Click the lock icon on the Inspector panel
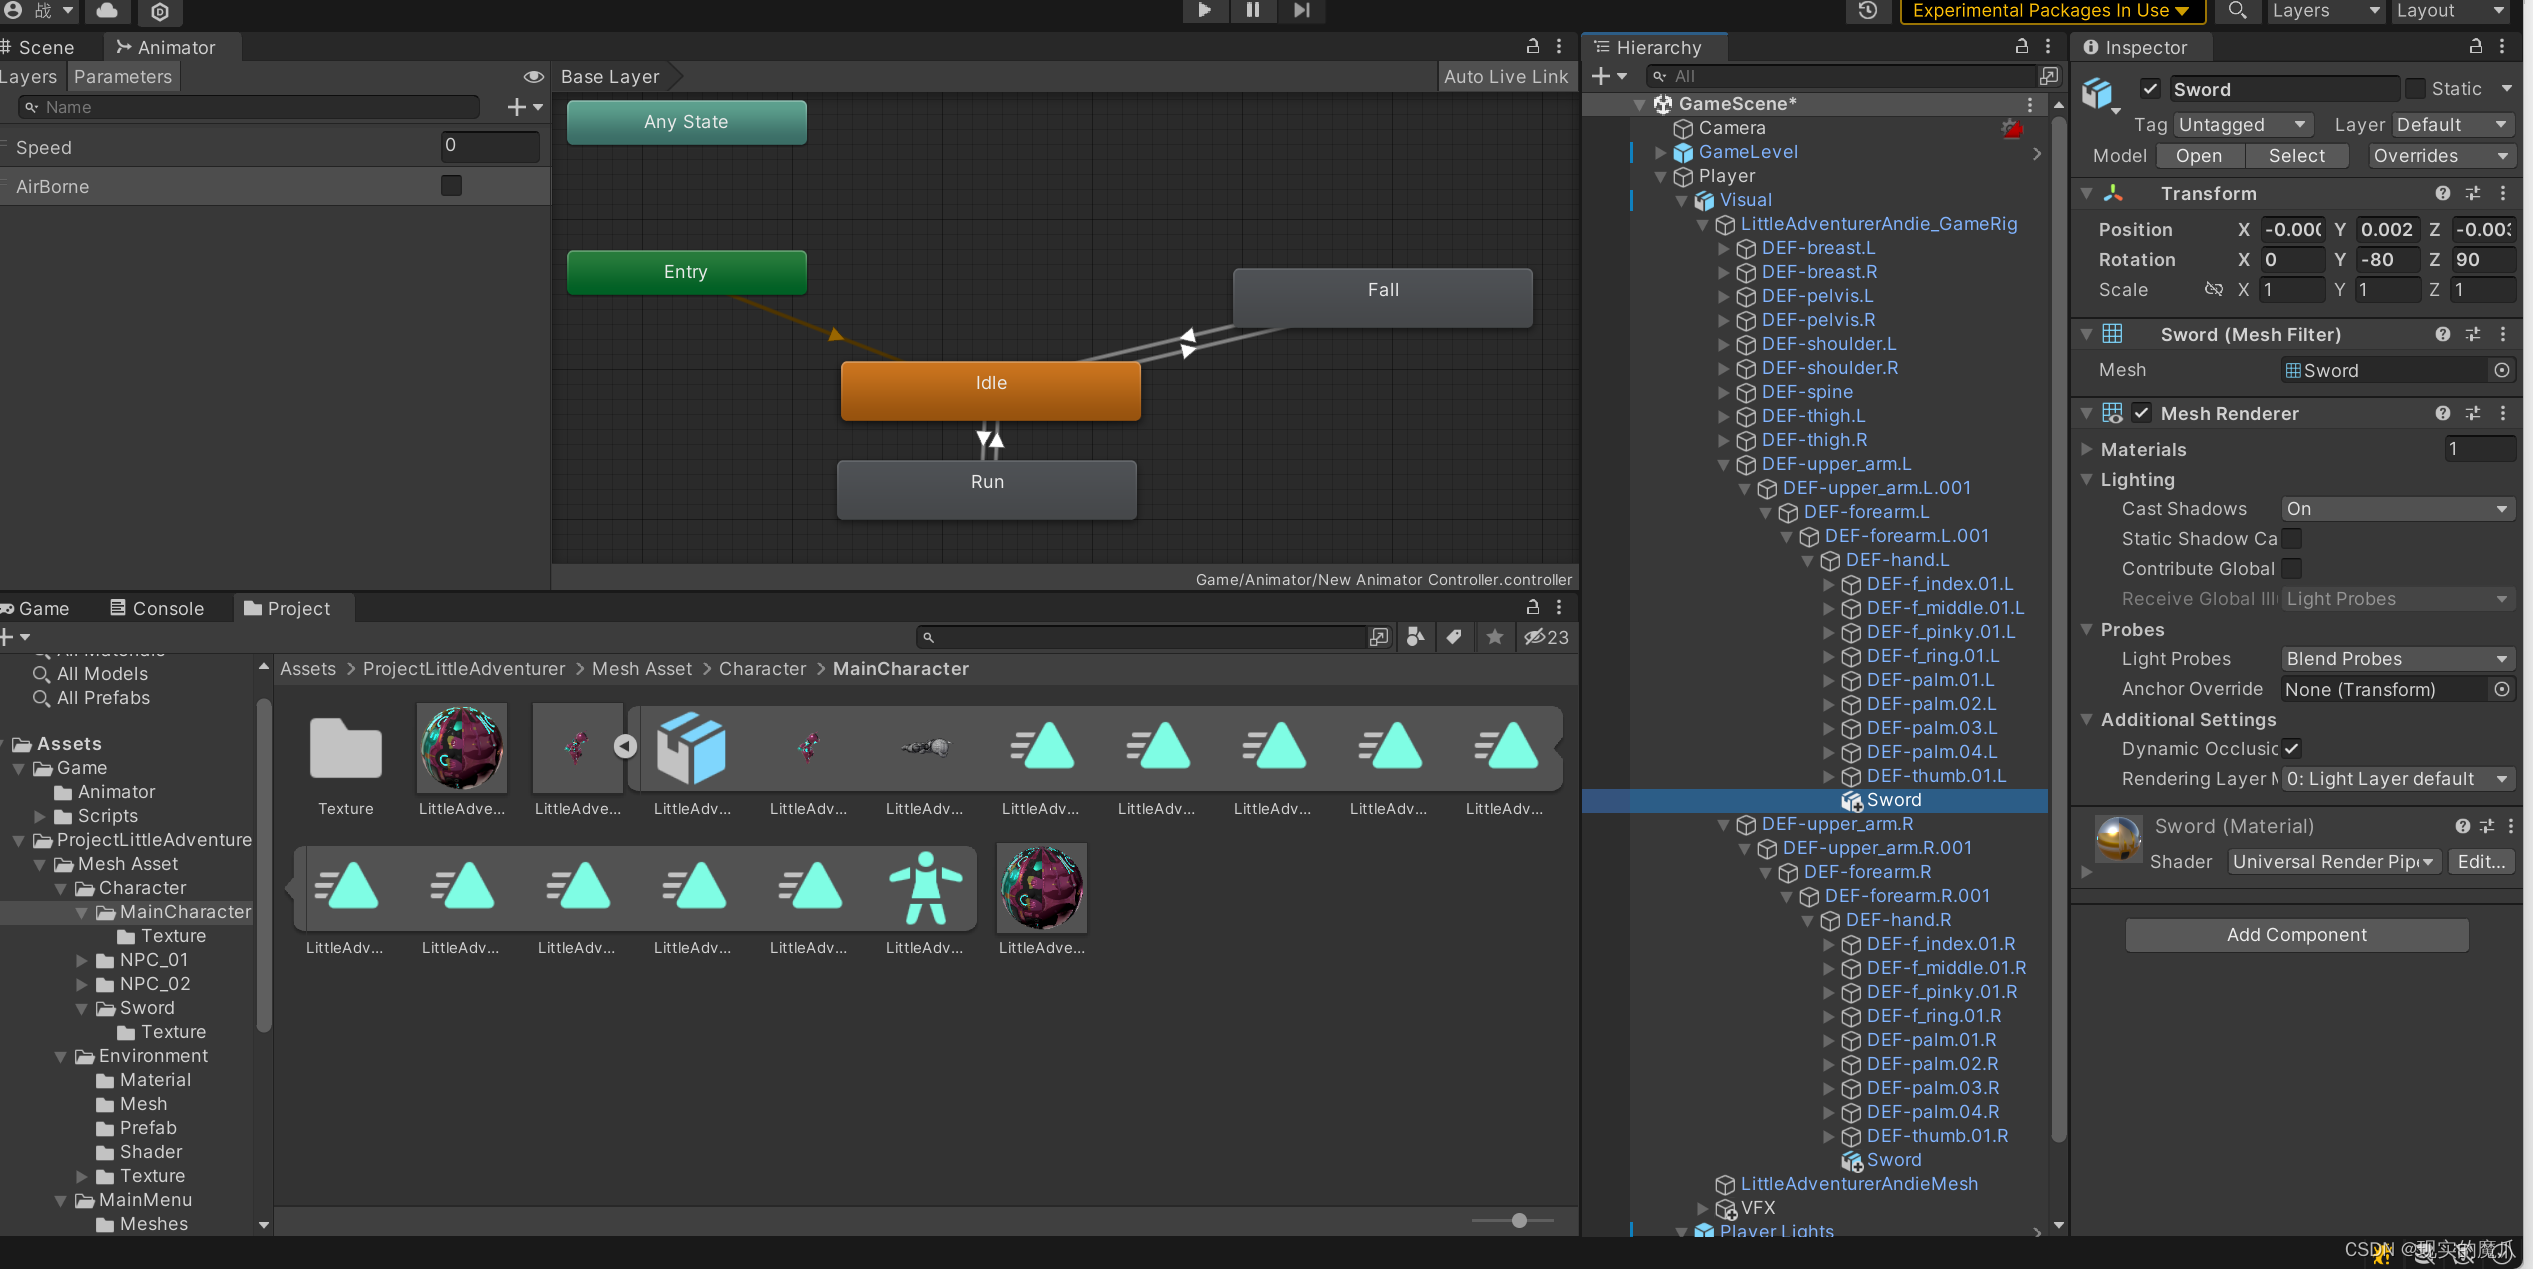2533x1269 pixels. point(2475,46)
